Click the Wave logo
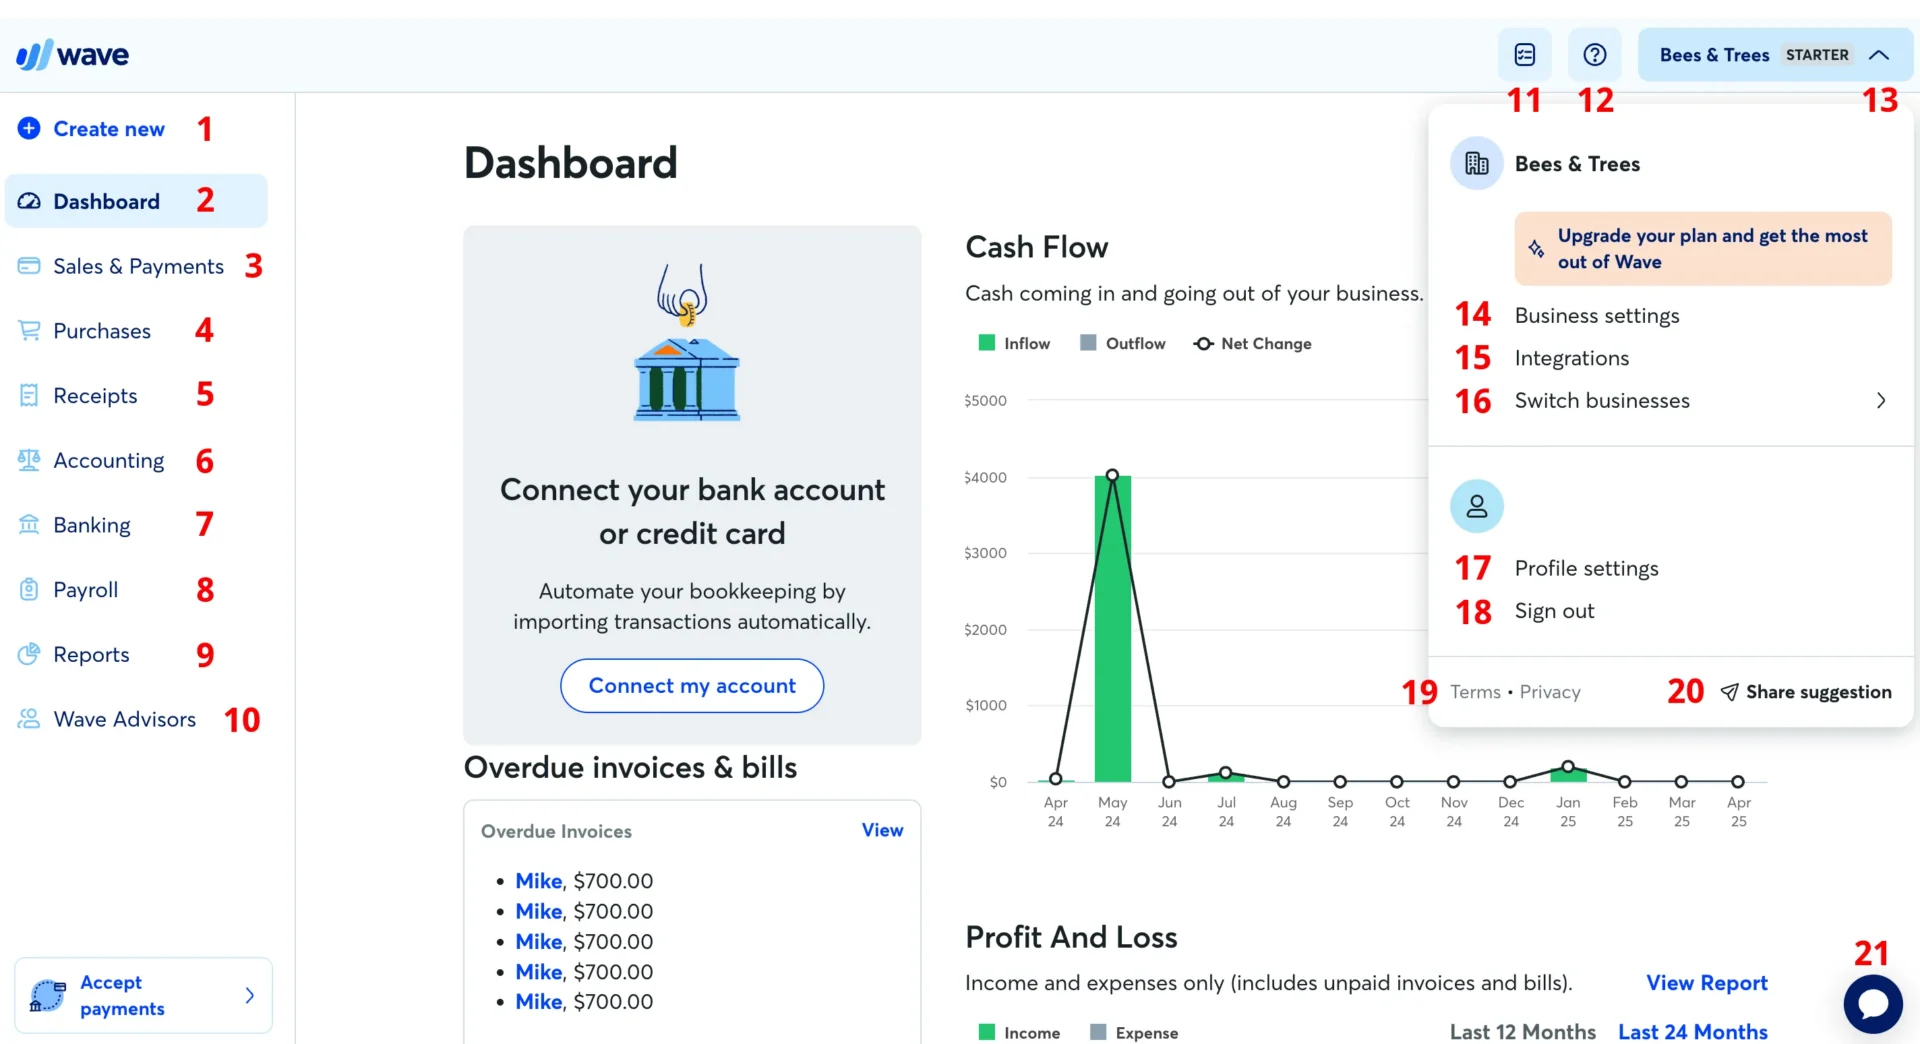This screenshot has width=1920, height=1044. (x=71, y=54)
